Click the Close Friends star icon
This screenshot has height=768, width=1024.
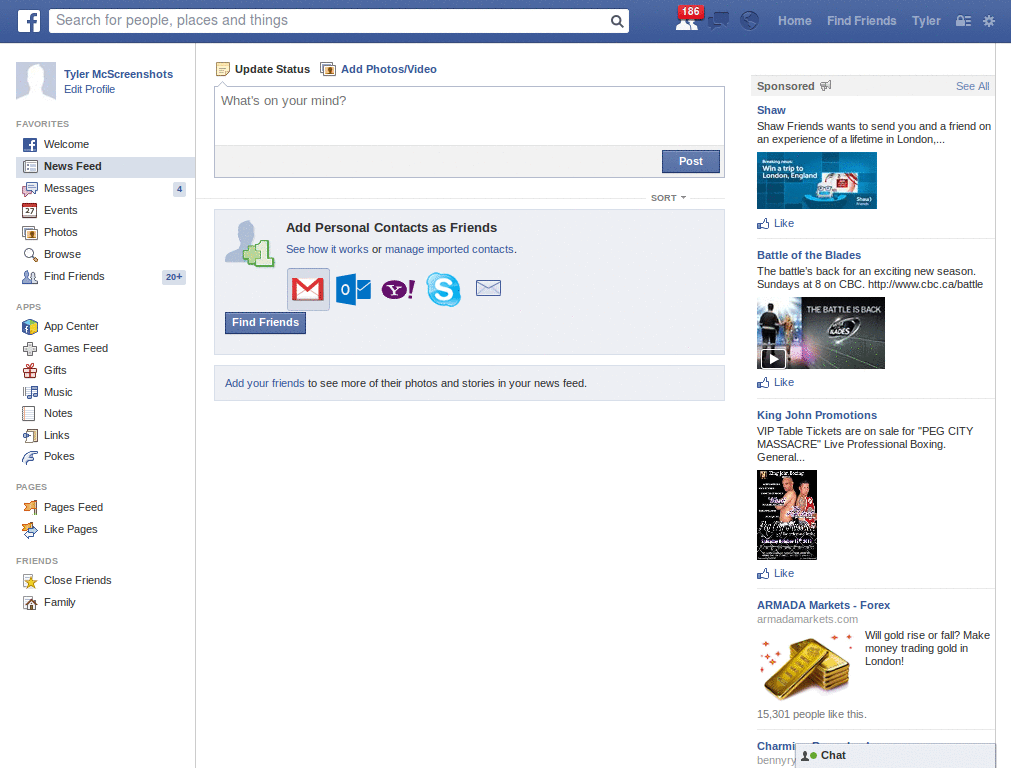(x=30, y=581)
